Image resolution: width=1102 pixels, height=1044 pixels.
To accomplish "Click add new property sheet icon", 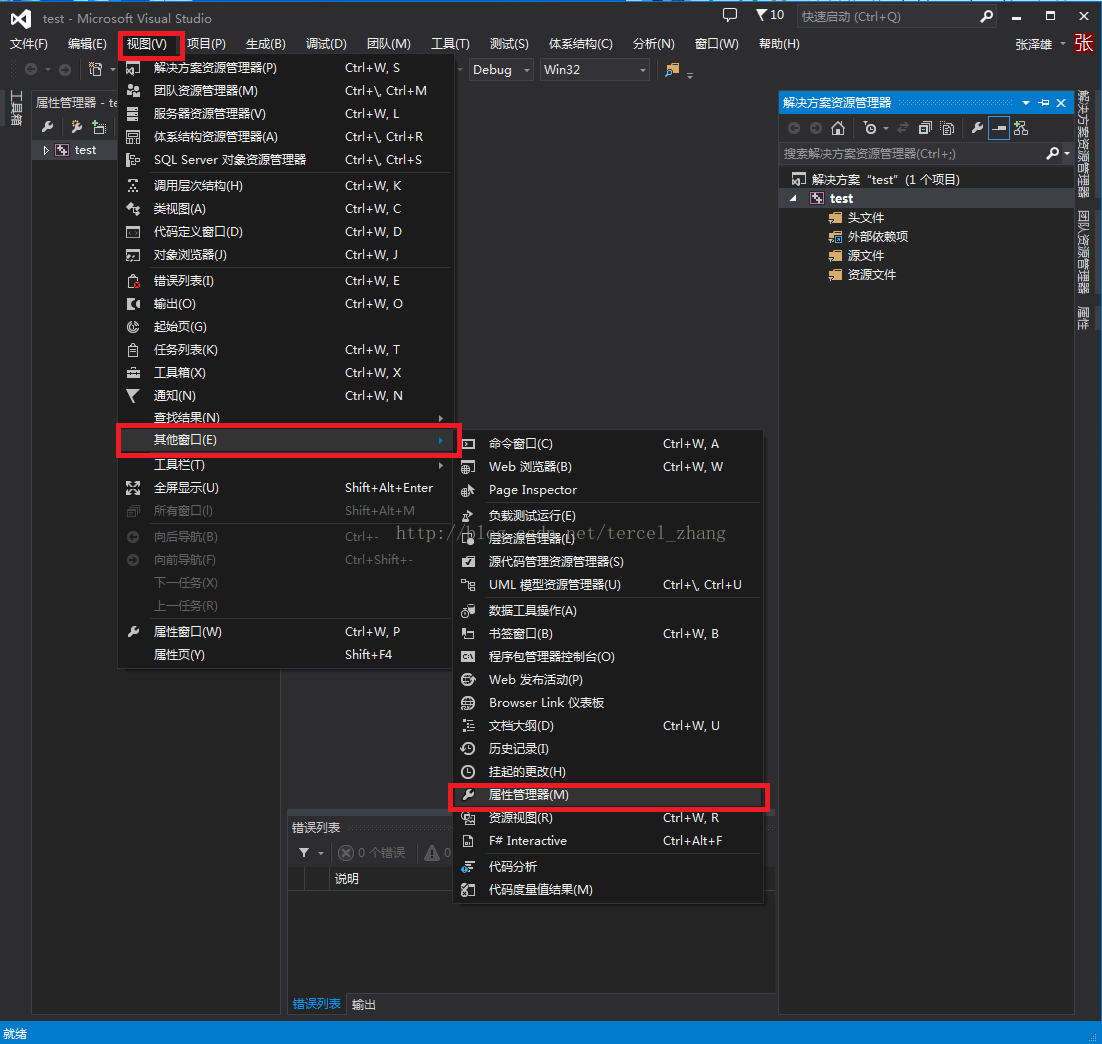I will click(77, 127).
